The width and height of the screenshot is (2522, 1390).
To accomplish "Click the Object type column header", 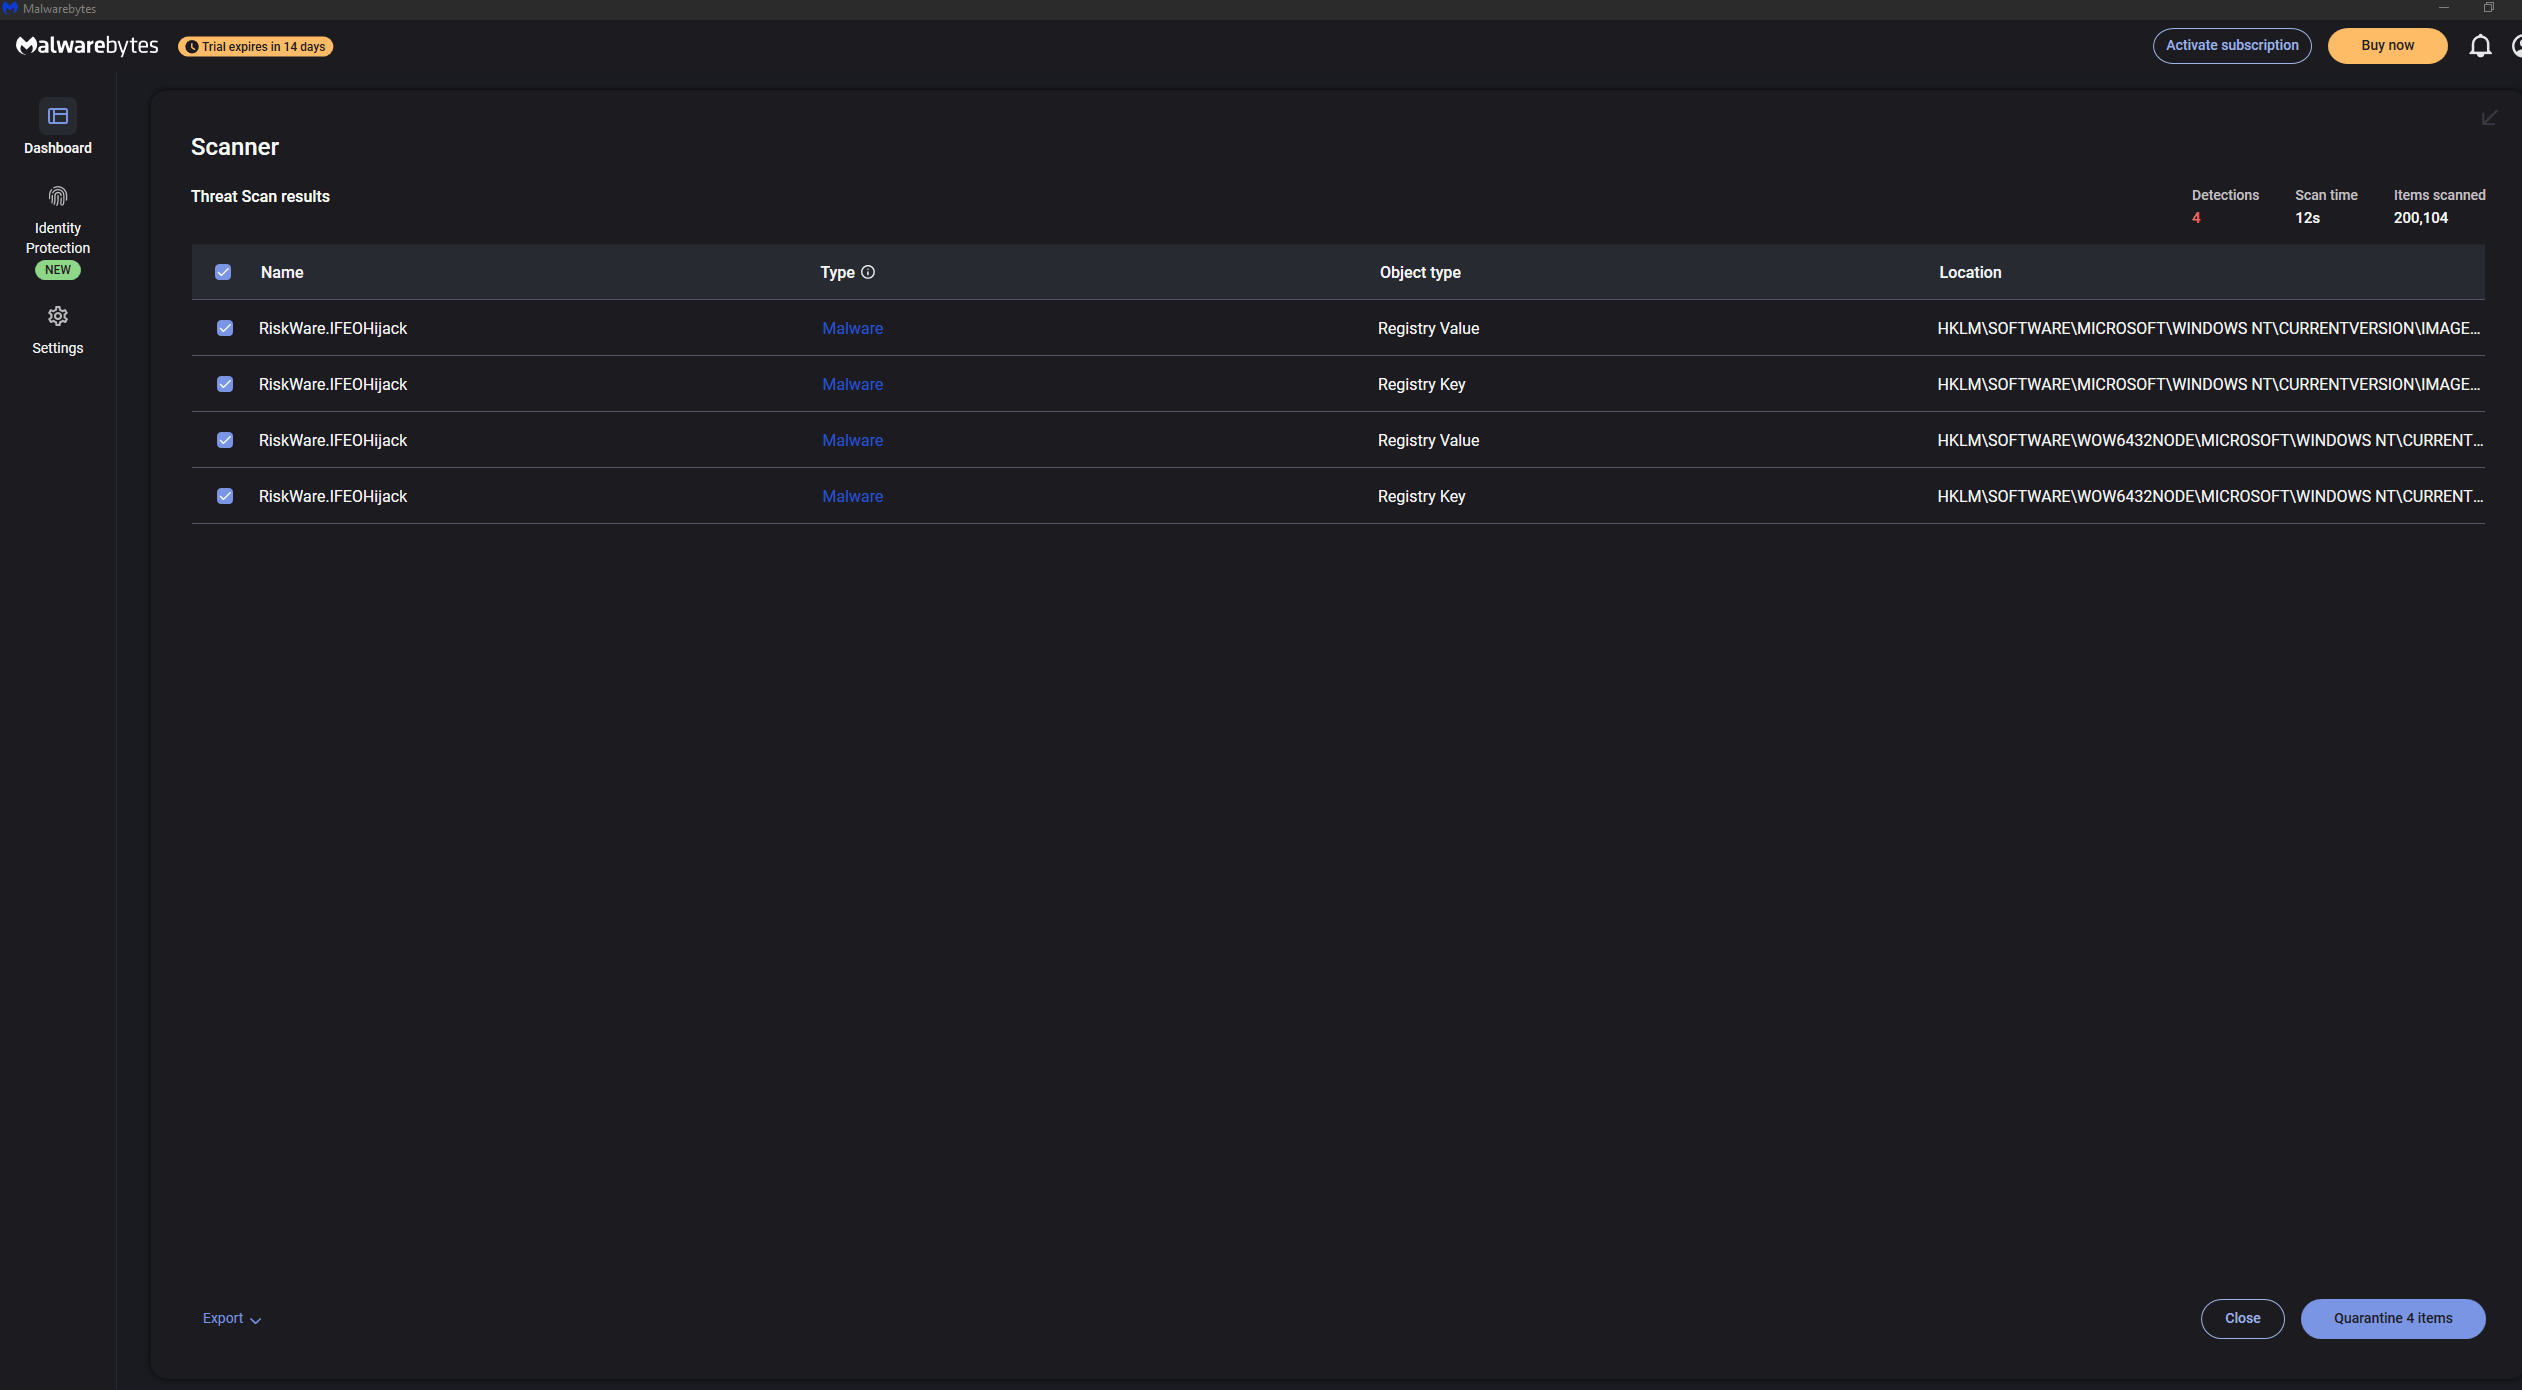I will click(1420, 272).
